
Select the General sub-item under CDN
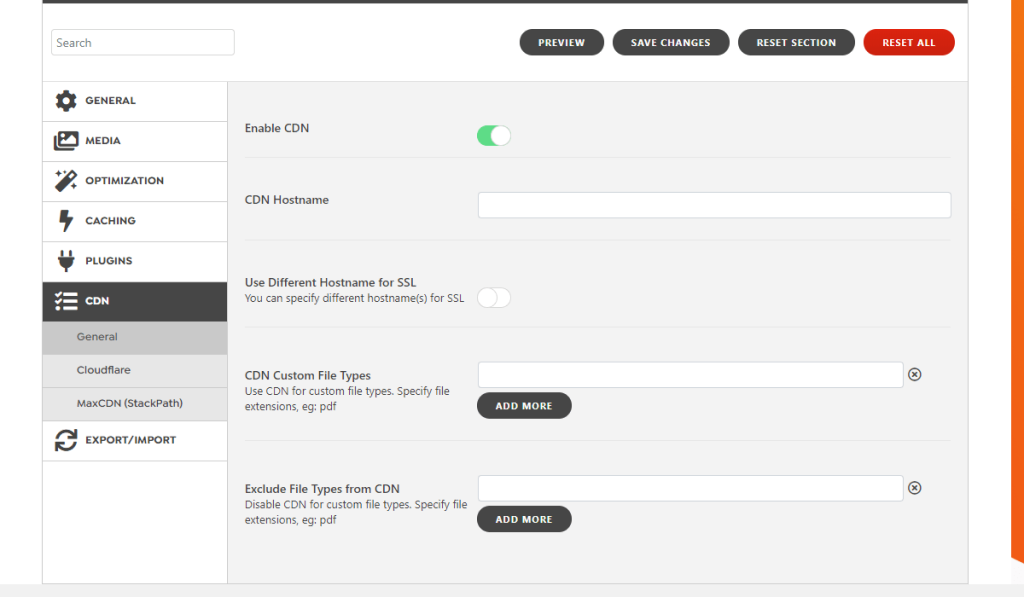pyautogui.click(x=135, y=337)
